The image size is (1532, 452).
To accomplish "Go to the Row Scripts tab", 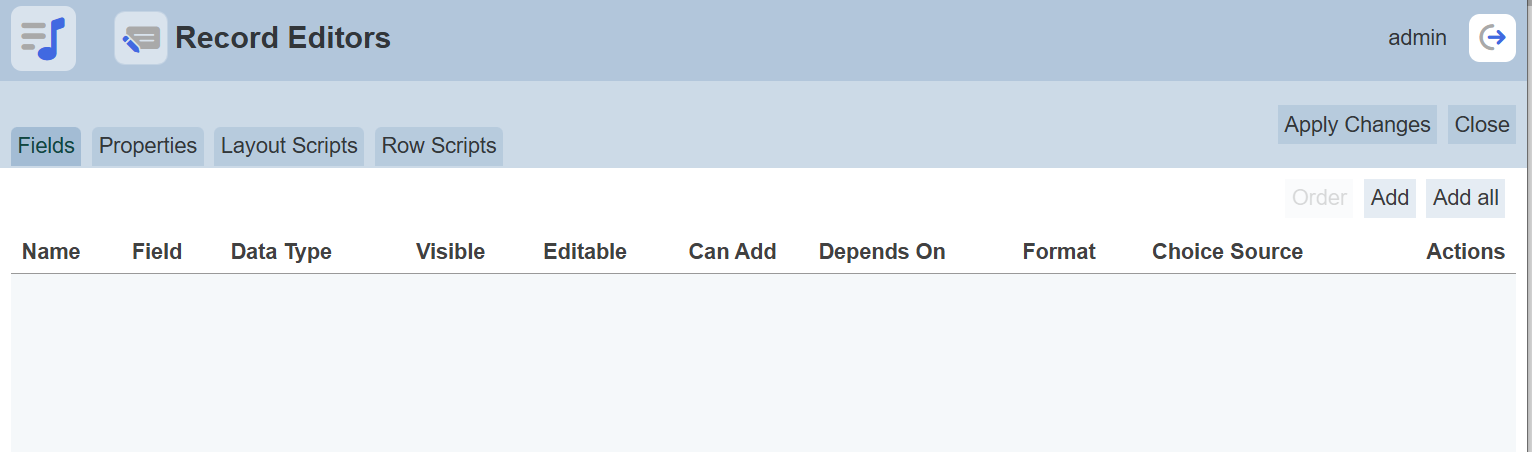I will point(439,146).
